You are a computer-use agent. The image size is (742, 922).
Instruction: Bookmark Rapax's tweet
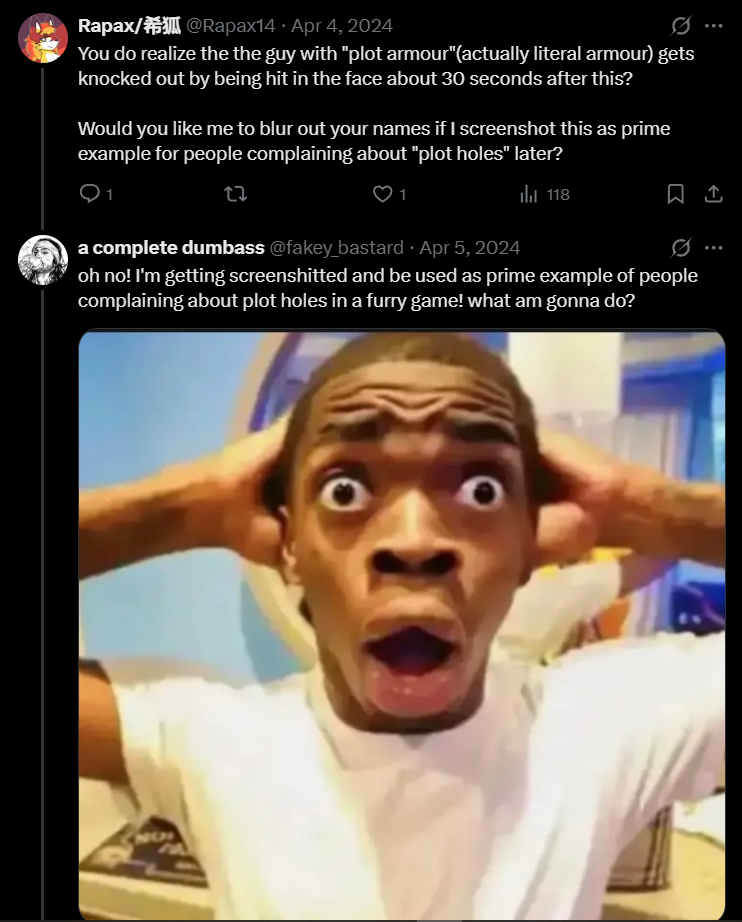pos(676,193)
